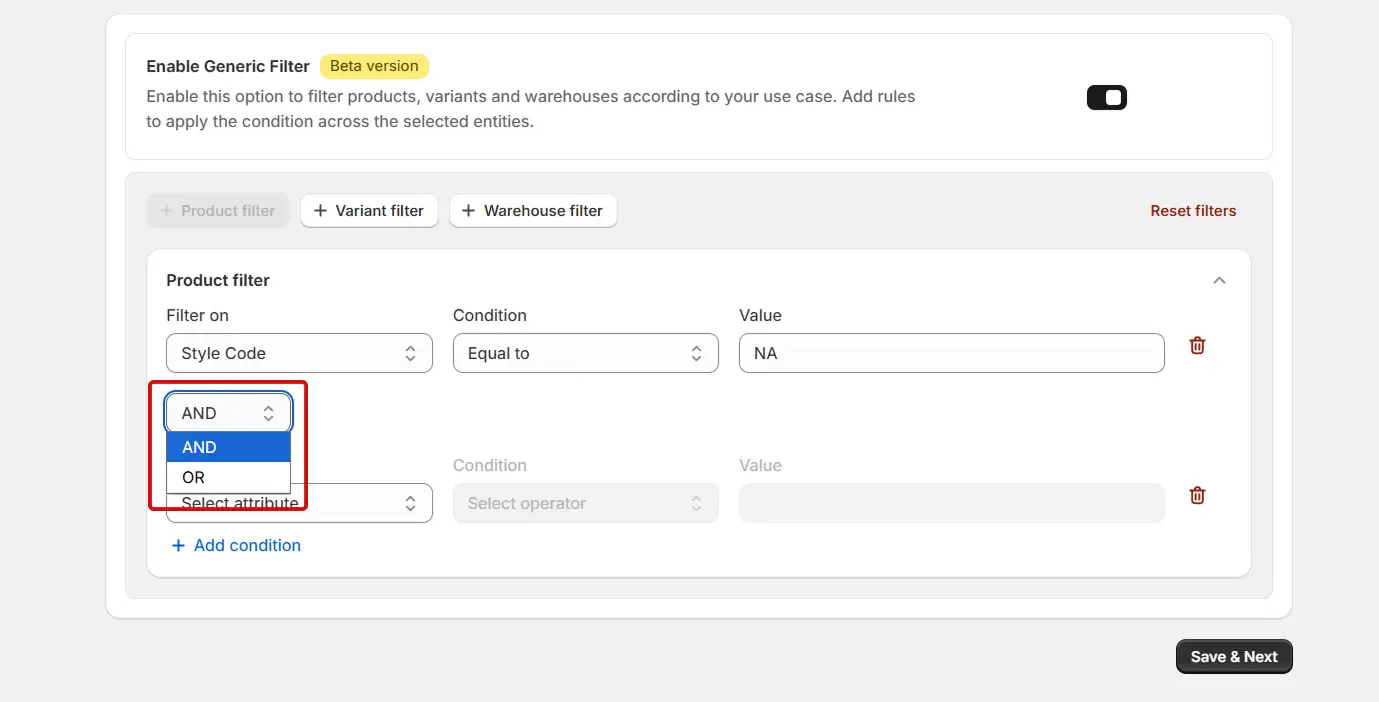Click the Enable Generic Filter heading
The height and width of the screenshot is (702, 1379).
228,66
